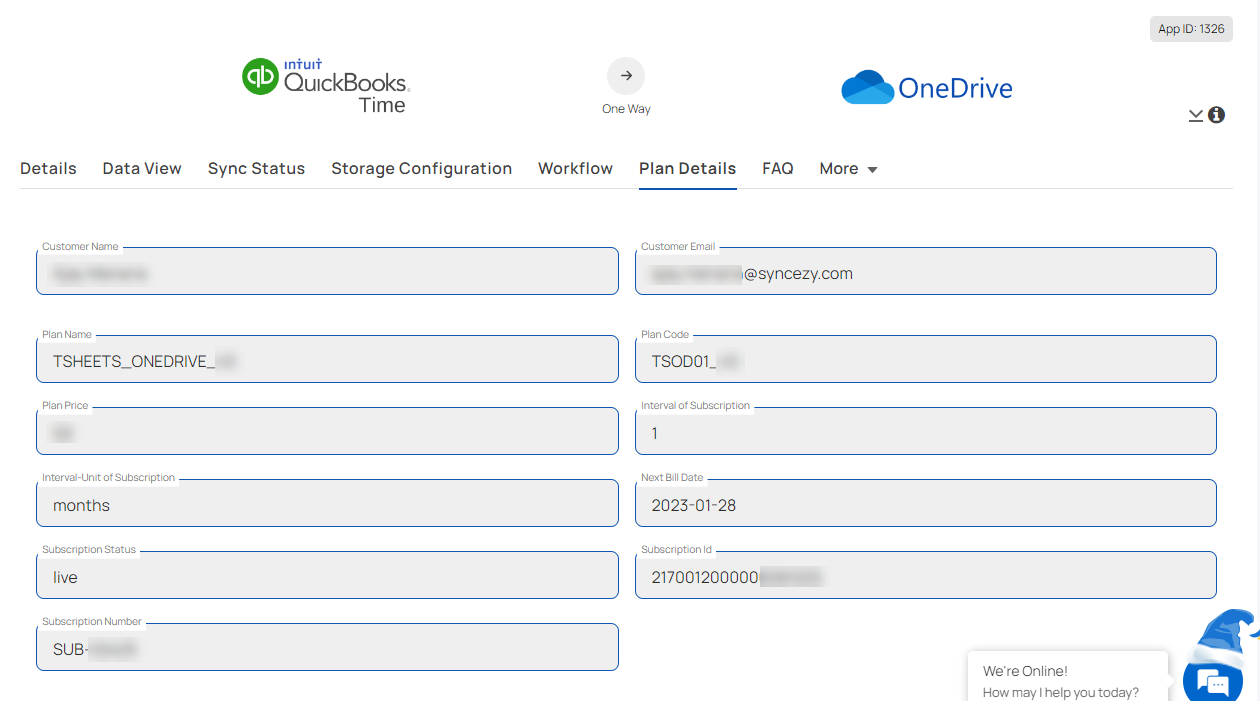
Task: Click the One Way arrow icon
Action: (626, 76)
